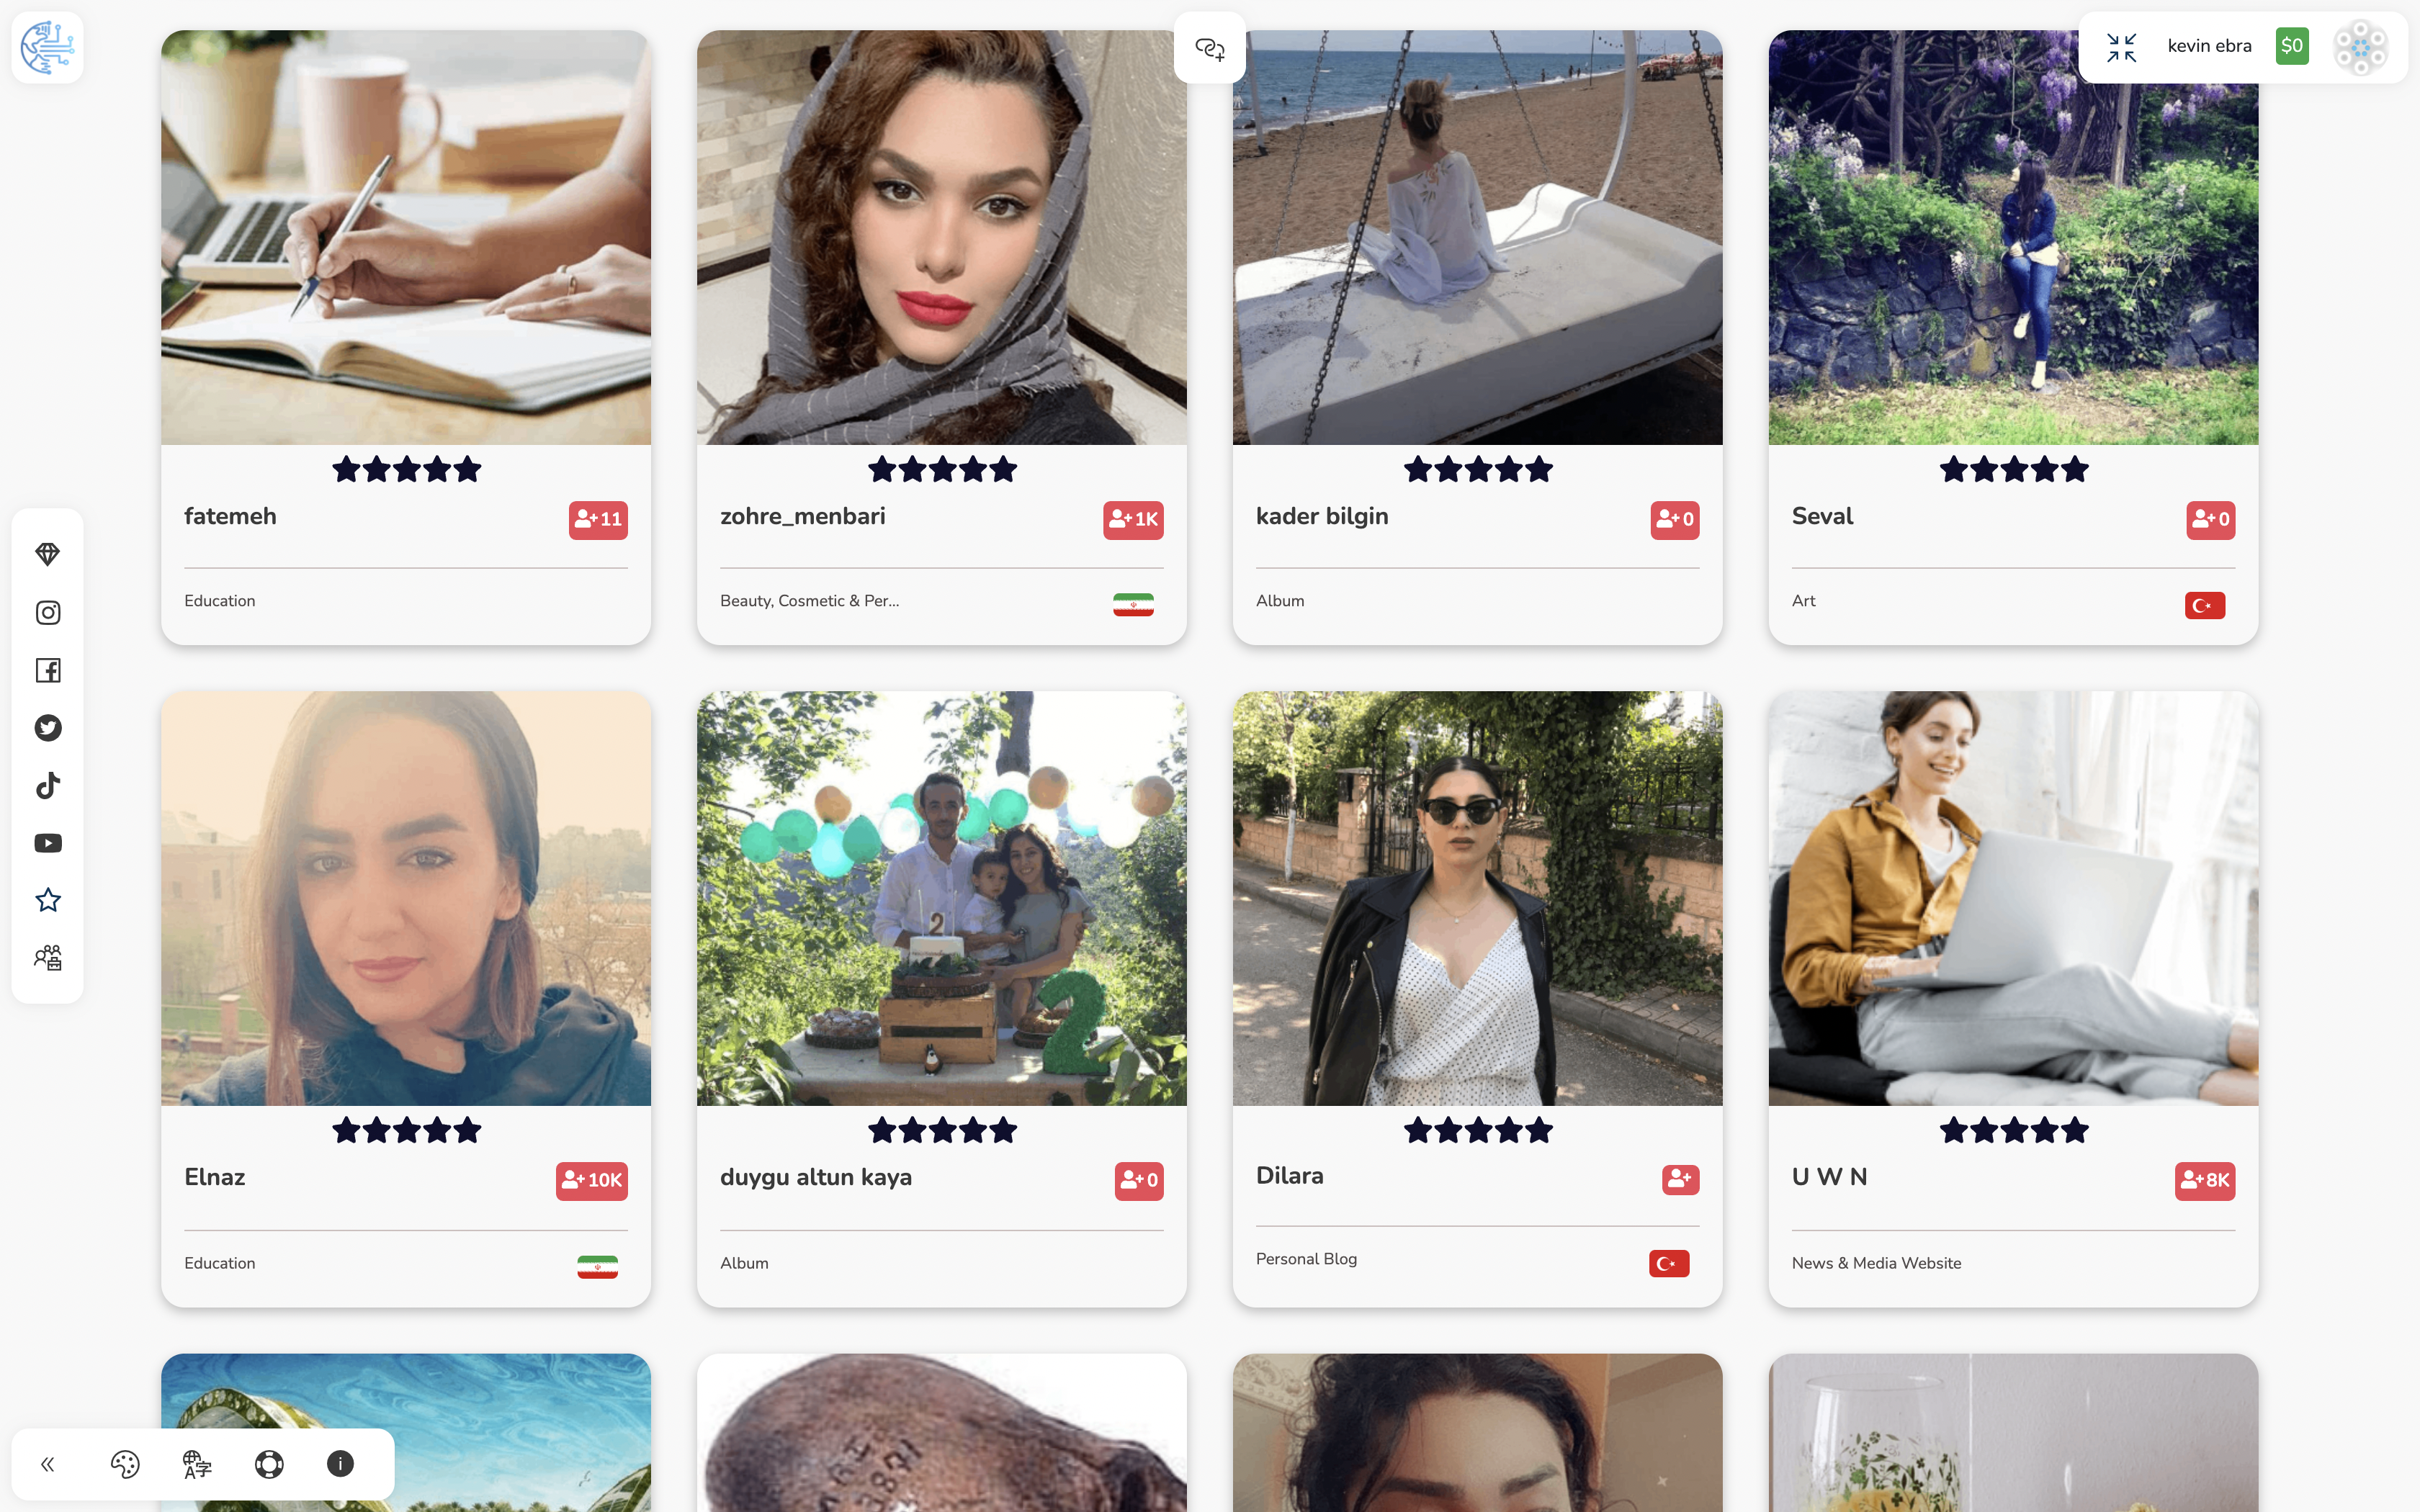Click the diamond icon in the sidebar
The height and width of the screenshot is (1512, 2420).
(x=47, y=554)
